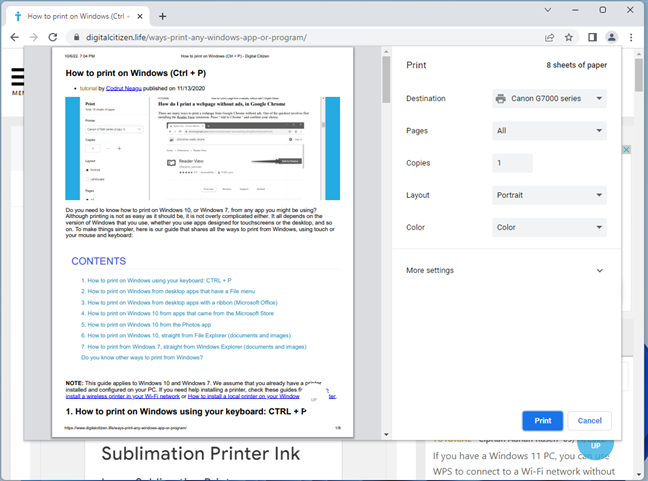This screenshot has width=648, height=481.
Task: Select the 'How to print on Windows' browser tab
Action: click(78, 16)
